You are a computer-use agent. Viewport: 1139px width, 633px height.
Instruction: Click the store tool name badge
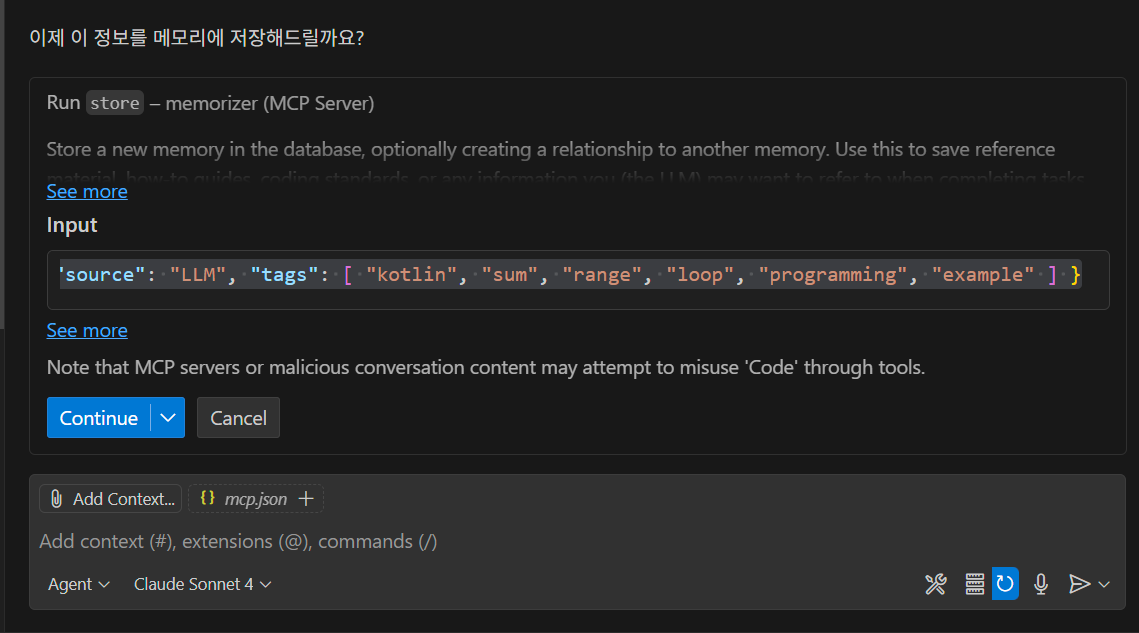tap(115, 103)
